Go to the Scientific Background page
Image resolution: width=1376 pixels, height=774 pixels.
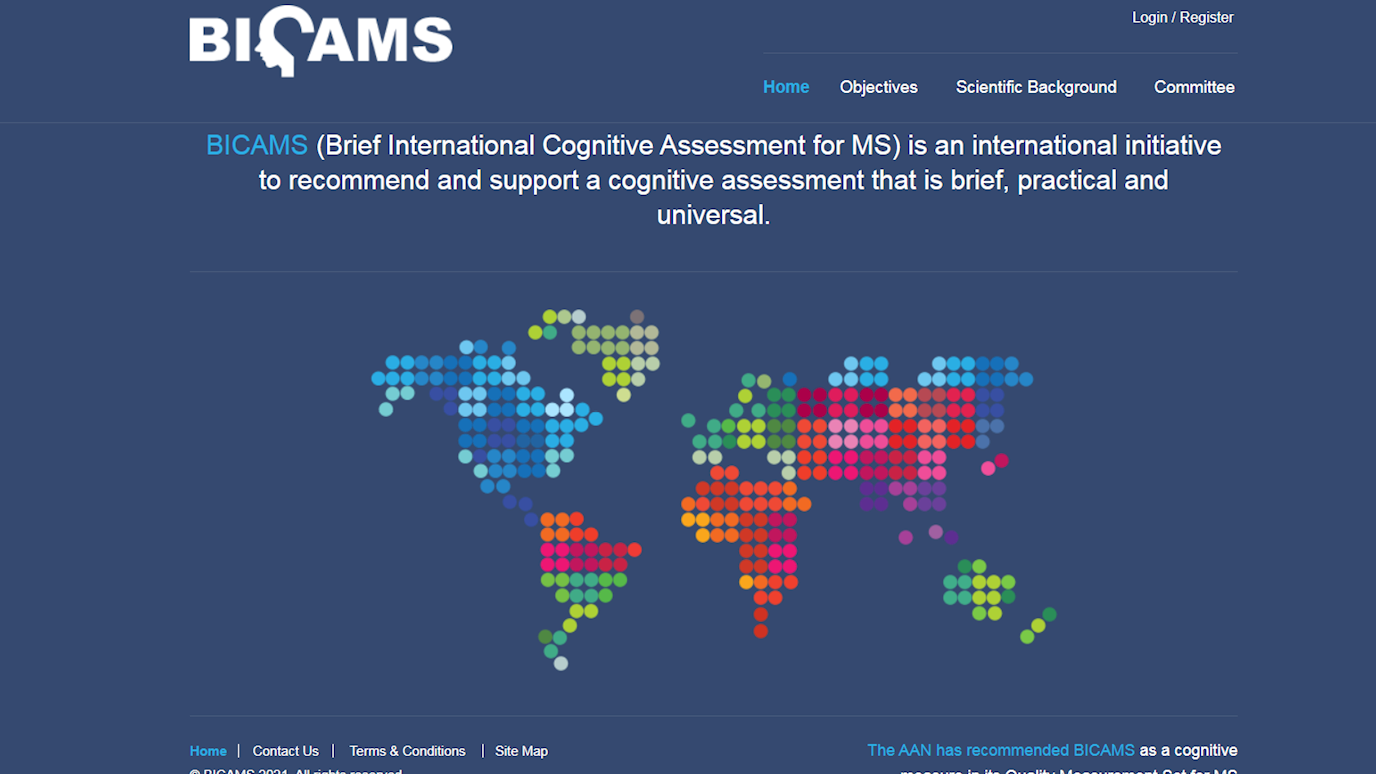pyautogui.click(x=1035, y=87)
